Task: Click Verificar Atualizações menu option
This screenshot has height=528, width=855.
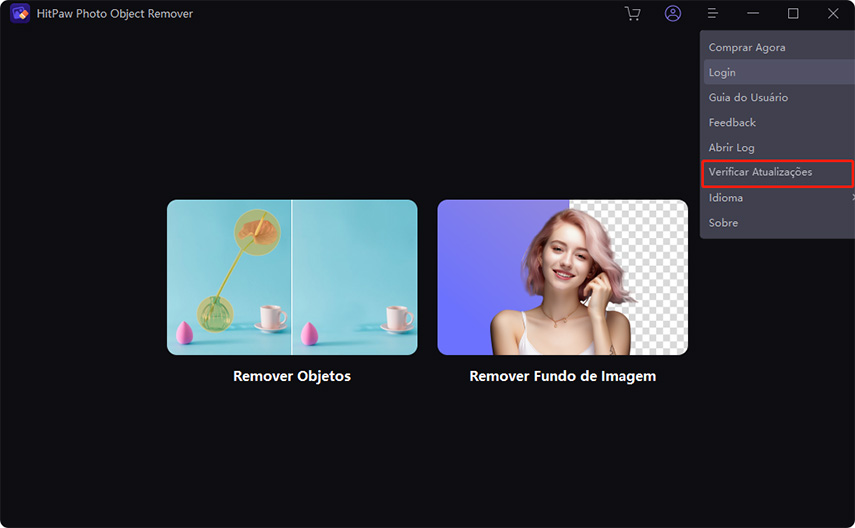Action: point(778,173)
